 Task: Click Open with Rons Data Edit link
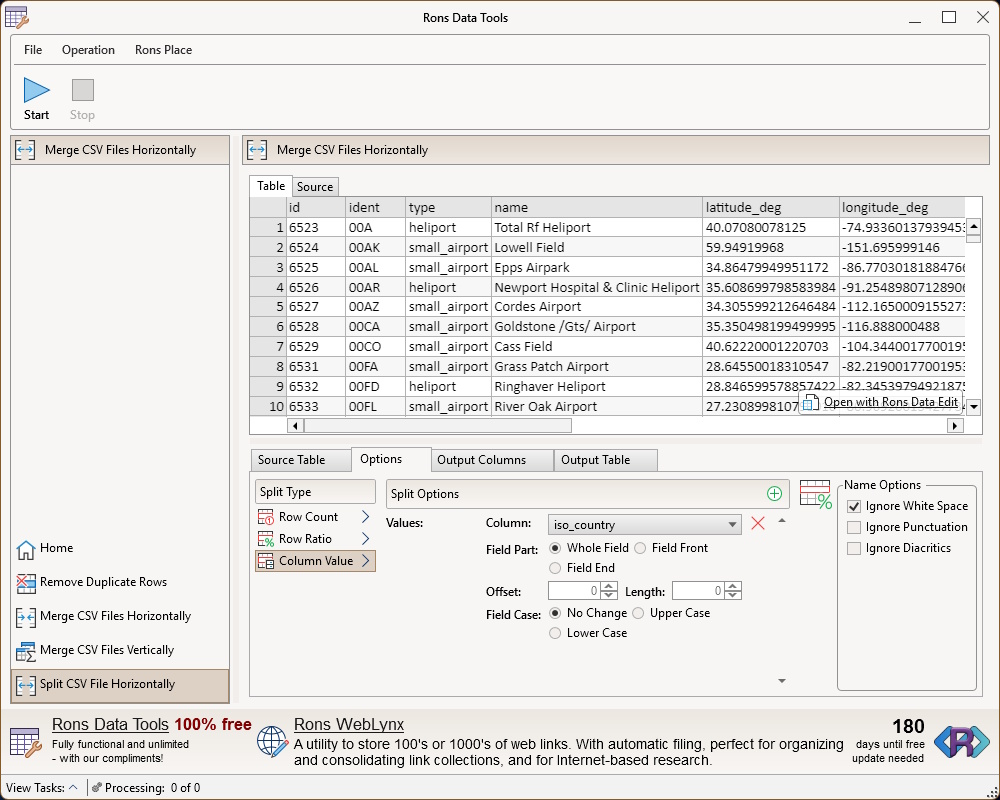(890, 402)
